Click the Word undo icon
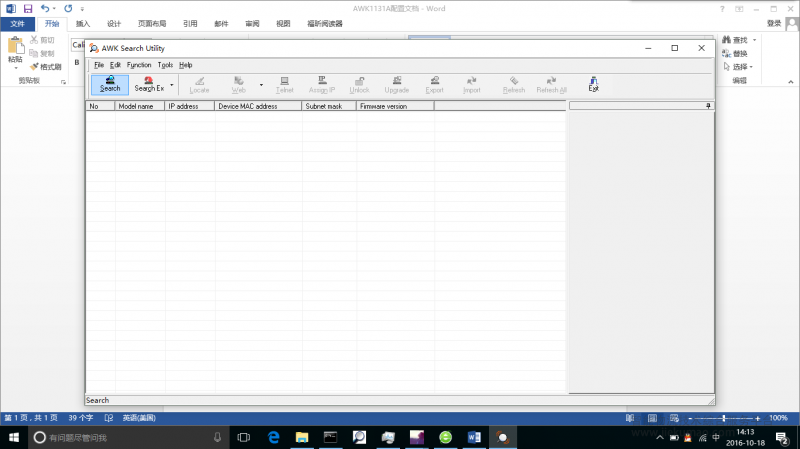 (x=45, y=9)
